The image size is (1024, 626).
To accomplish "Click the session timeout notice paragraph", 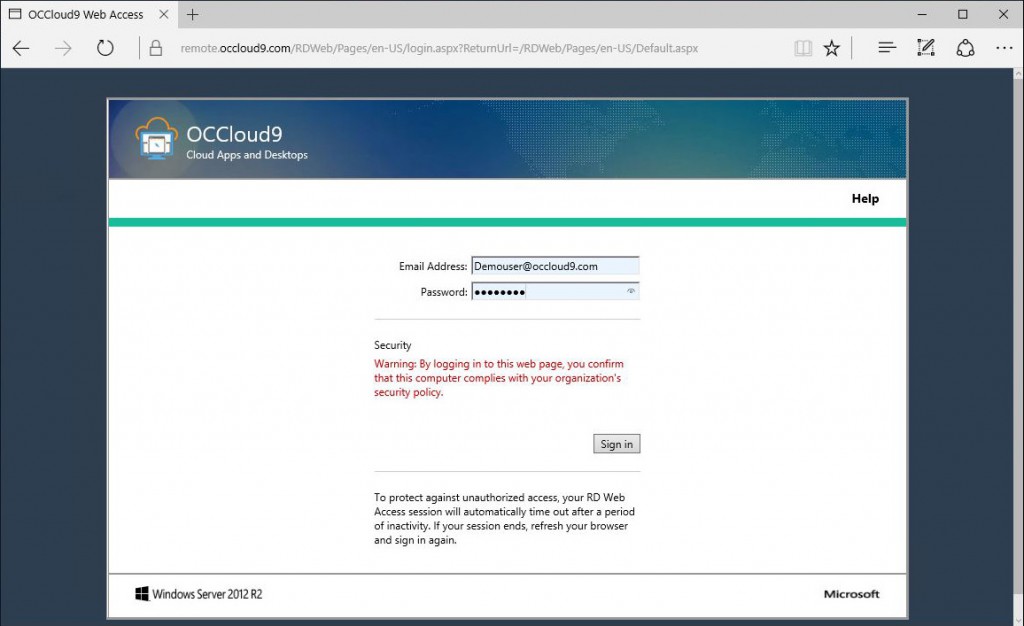I will pos(504,518).
